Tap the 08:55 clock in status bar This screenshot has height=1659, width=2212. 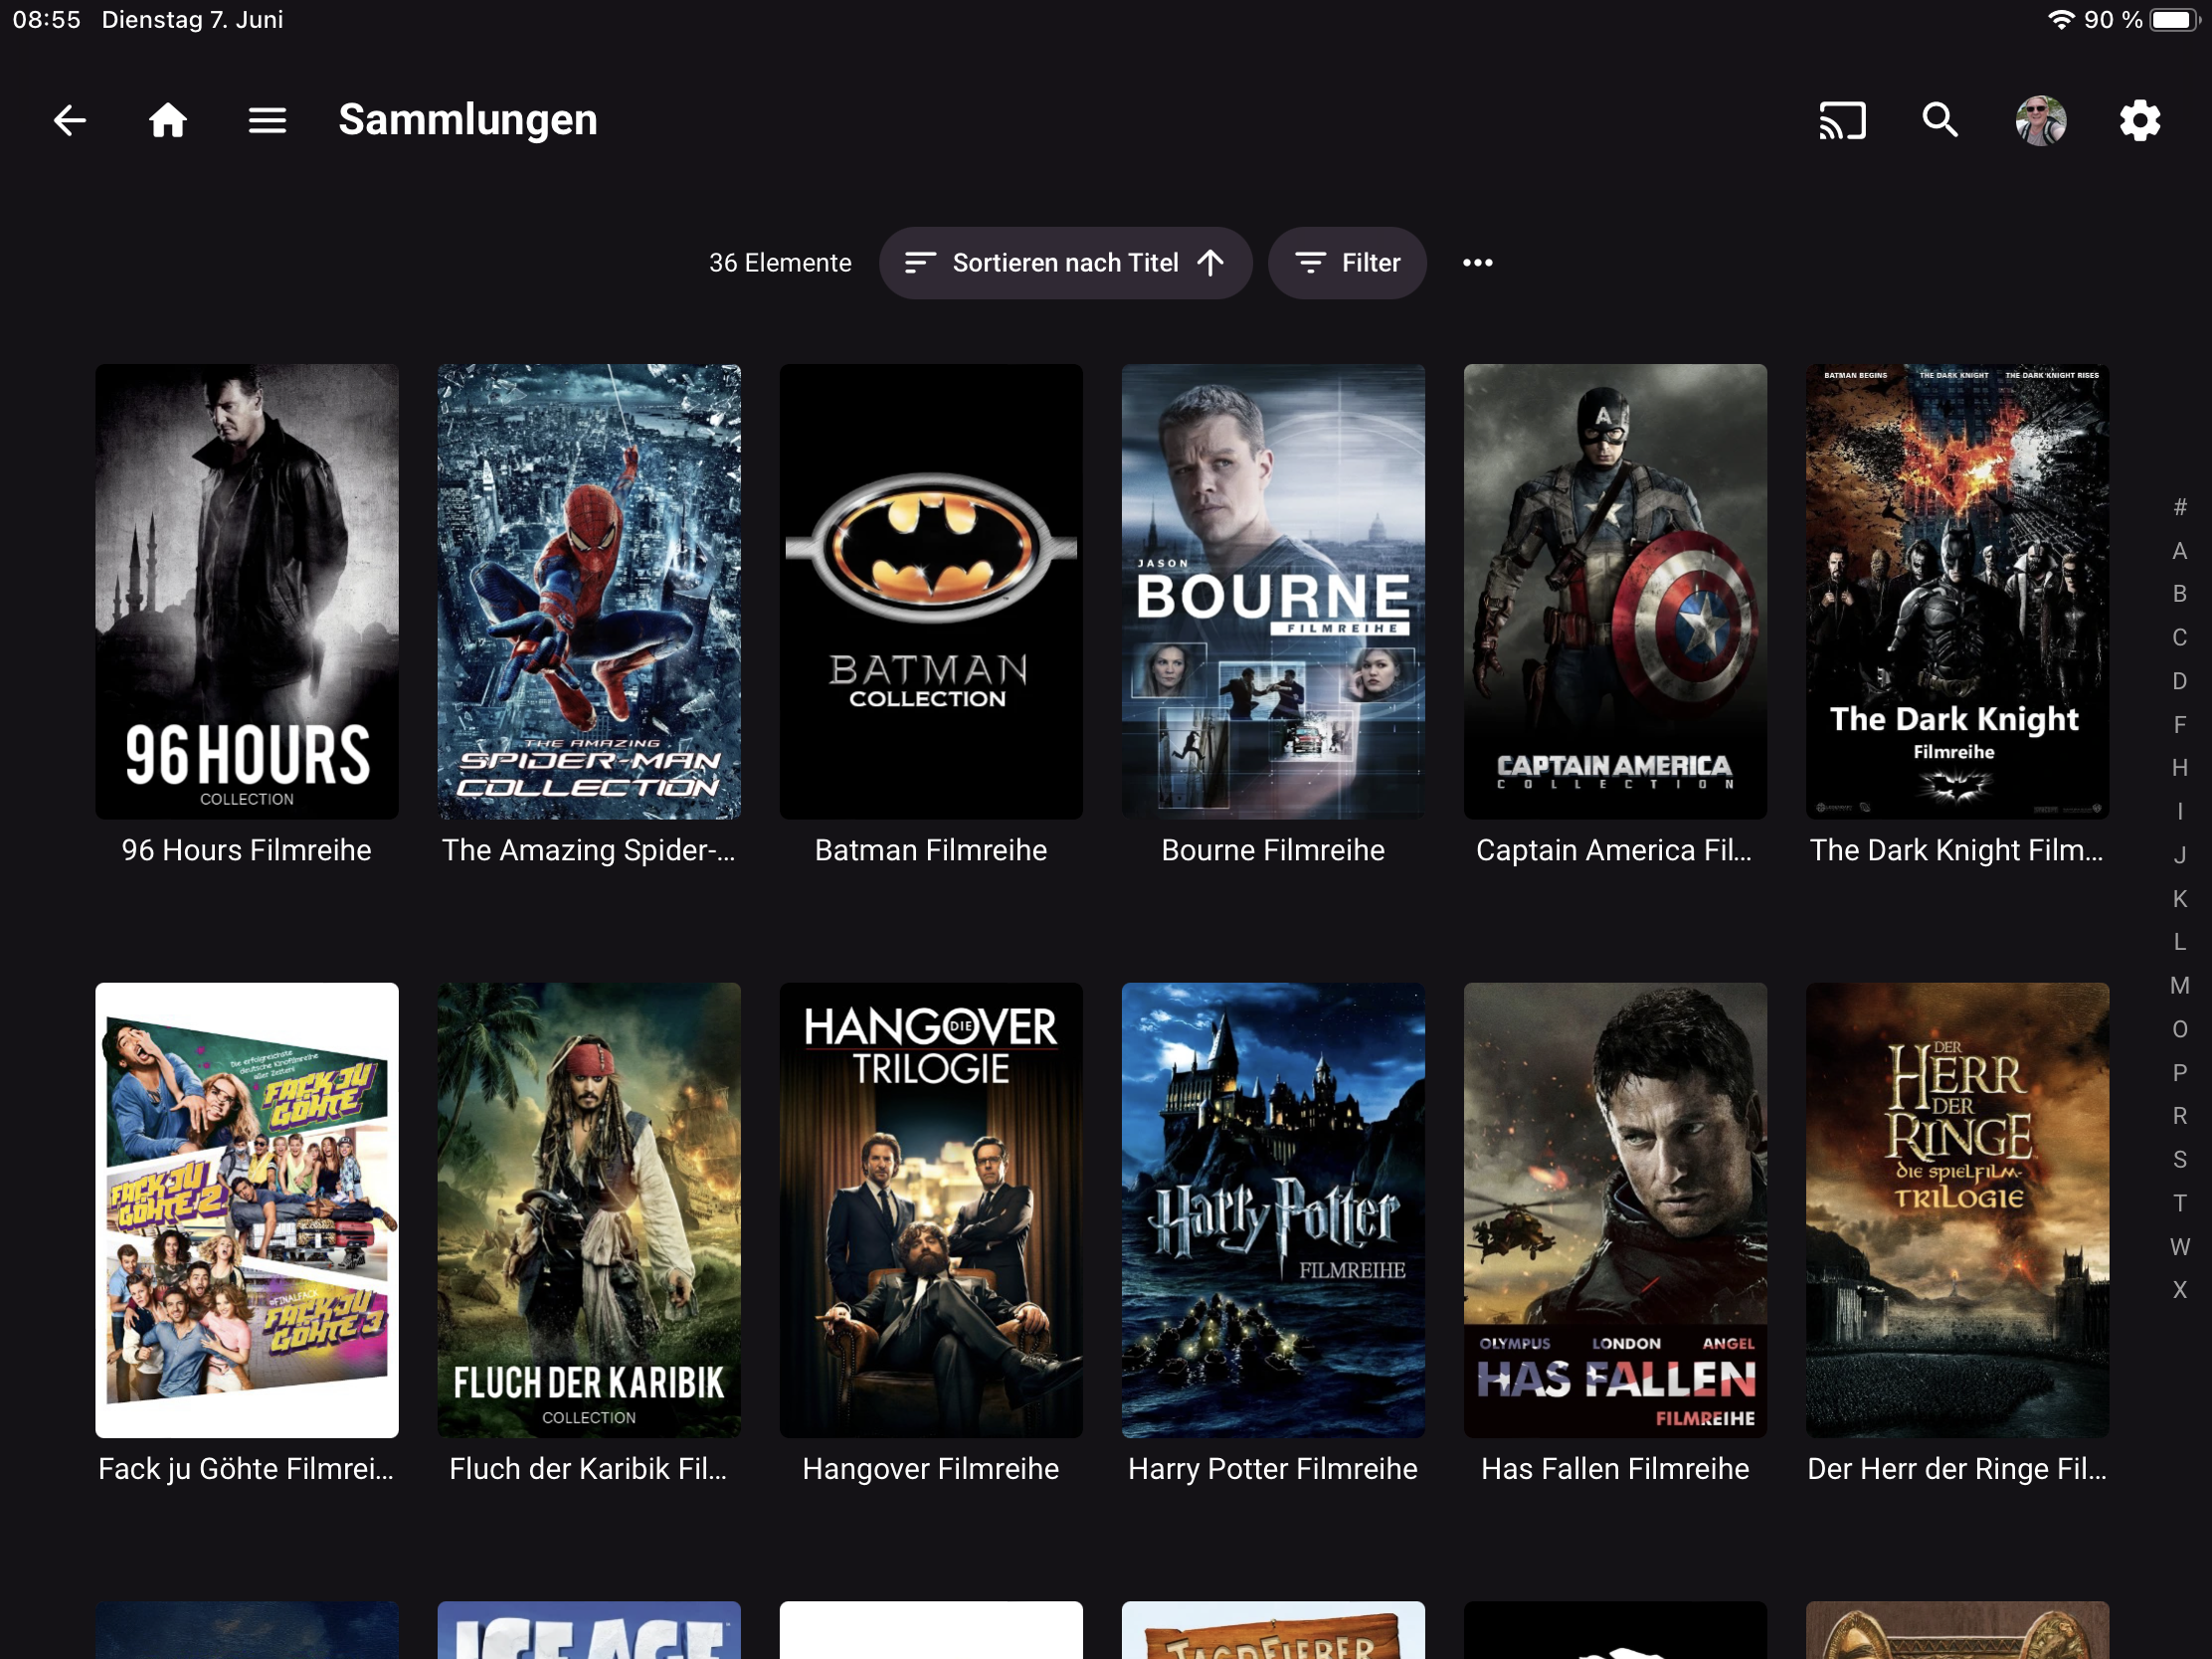click(46, 20)
